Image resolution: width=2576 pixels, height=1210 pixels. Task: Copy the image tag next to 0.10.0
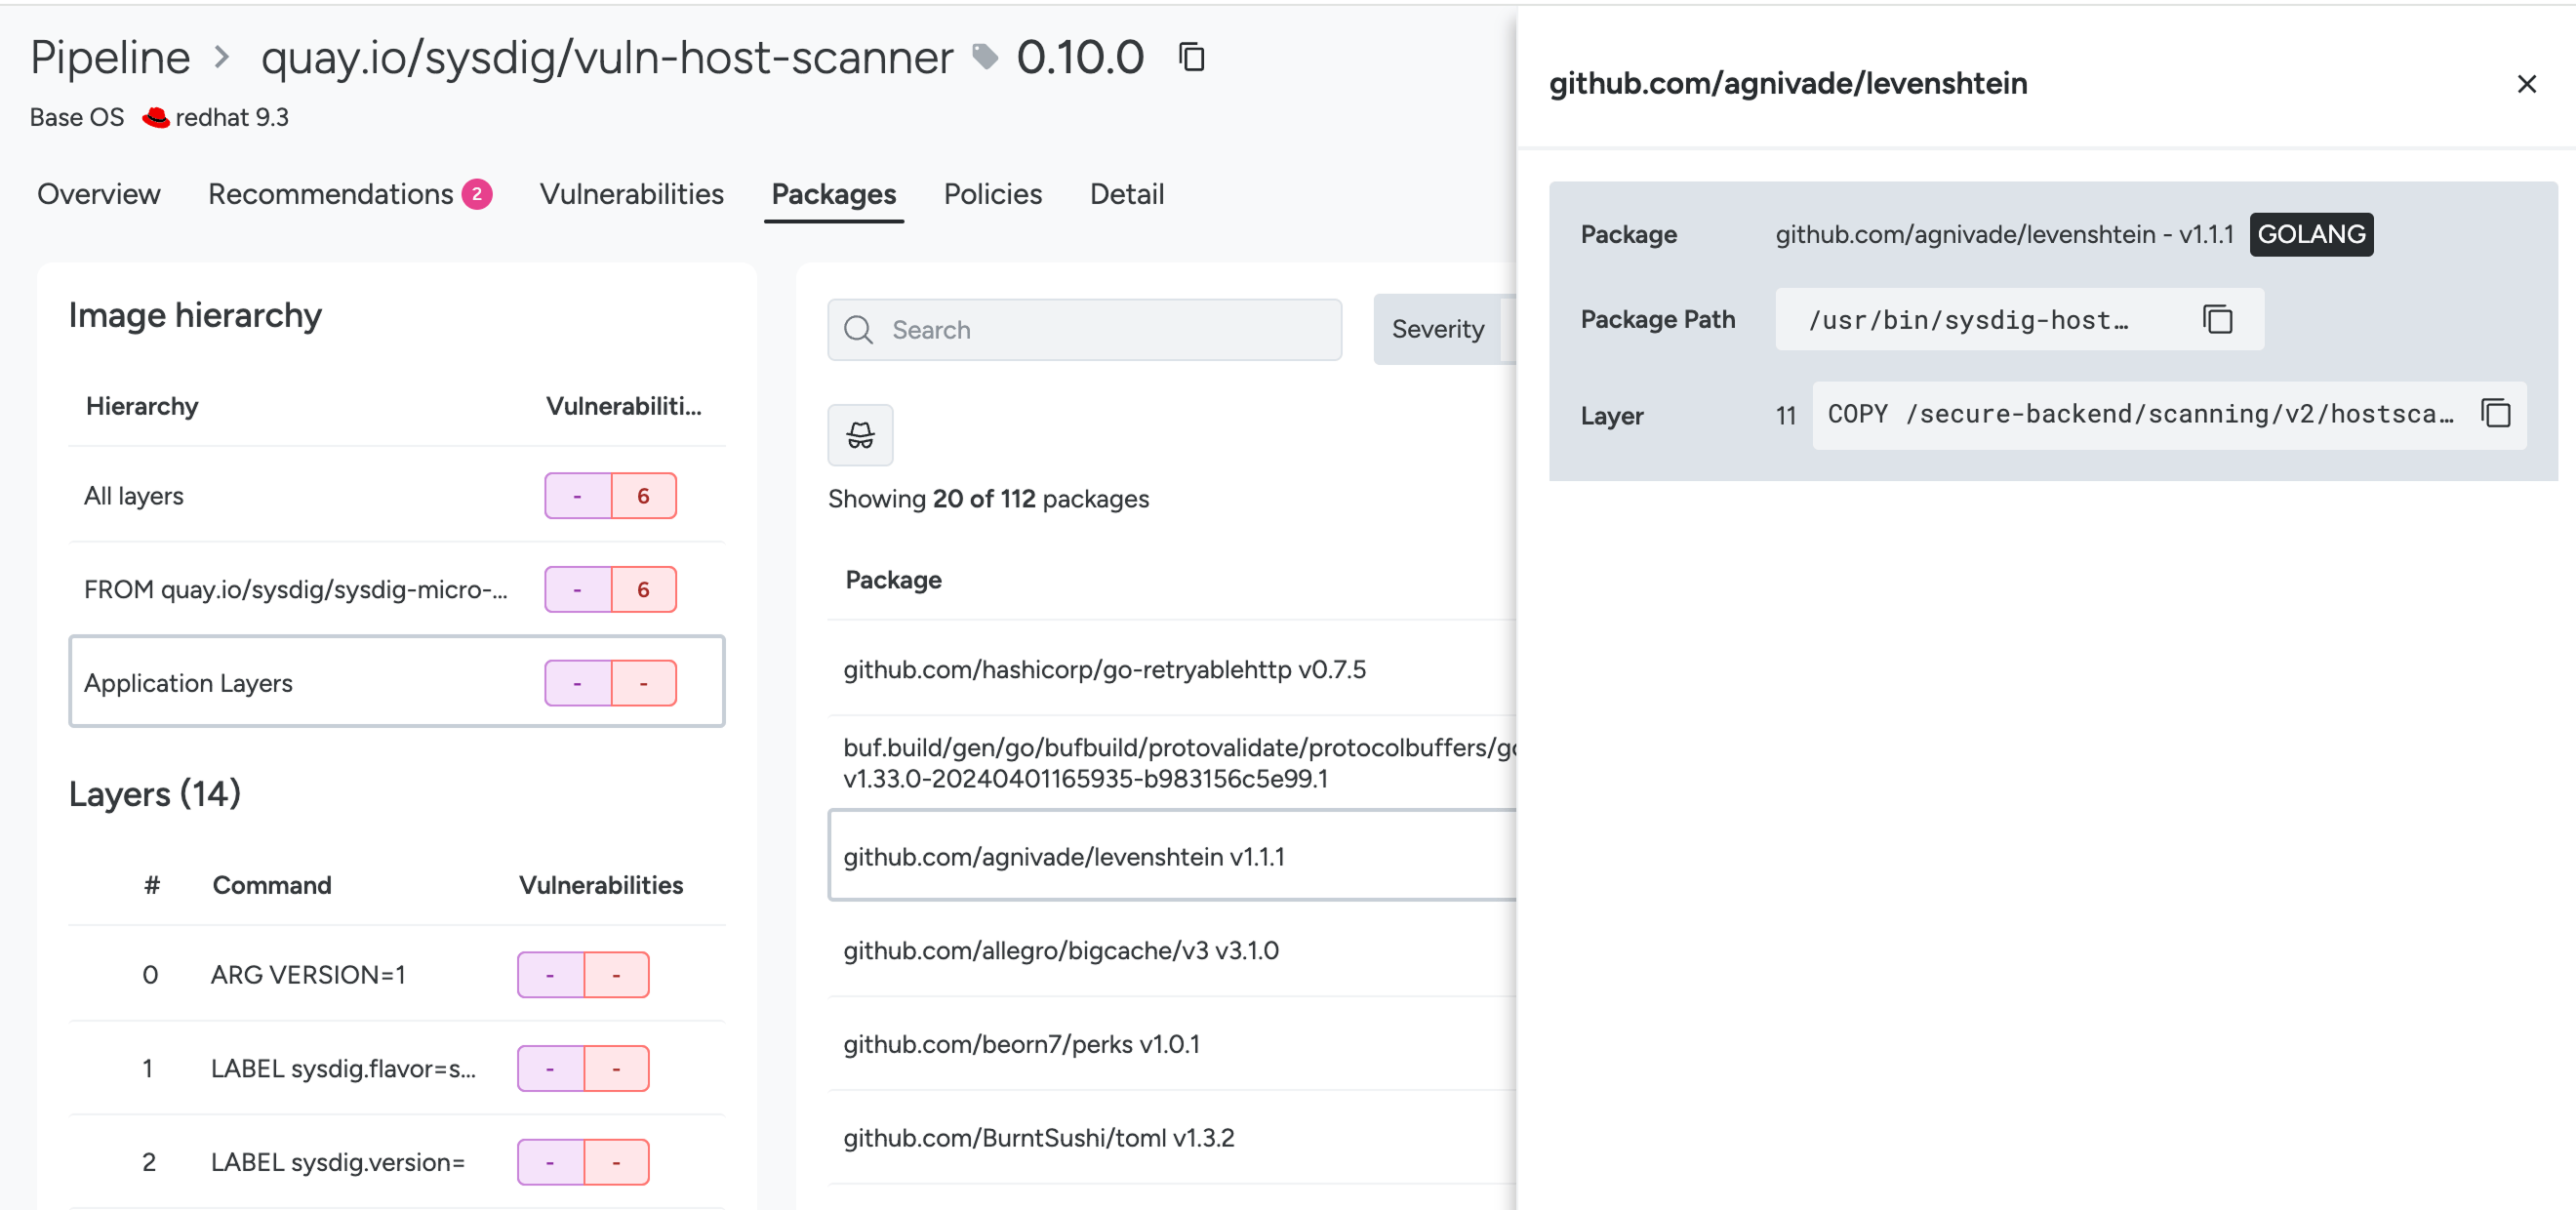coord(1191,57)
